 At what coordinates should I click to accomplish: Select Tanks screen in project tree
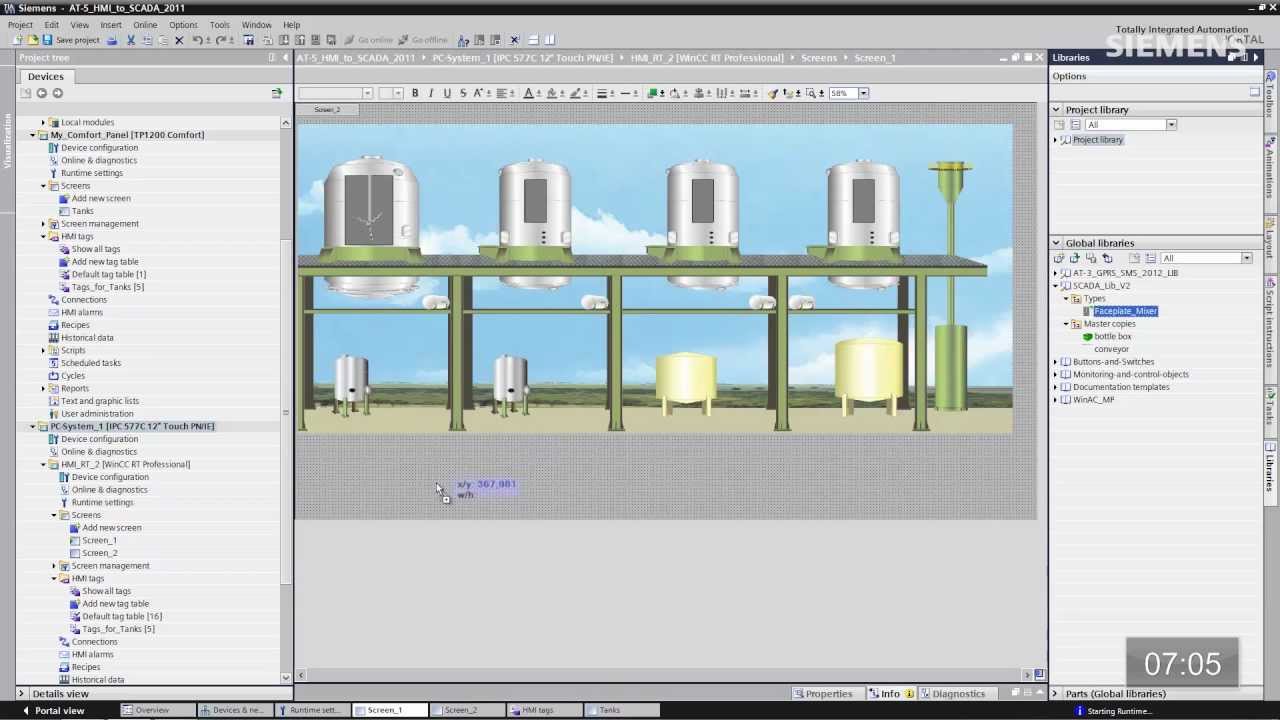pos(82,211)
